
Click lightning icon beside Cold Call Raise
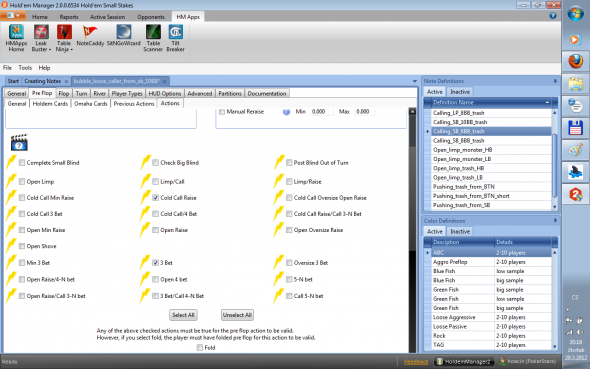(146, 197)
